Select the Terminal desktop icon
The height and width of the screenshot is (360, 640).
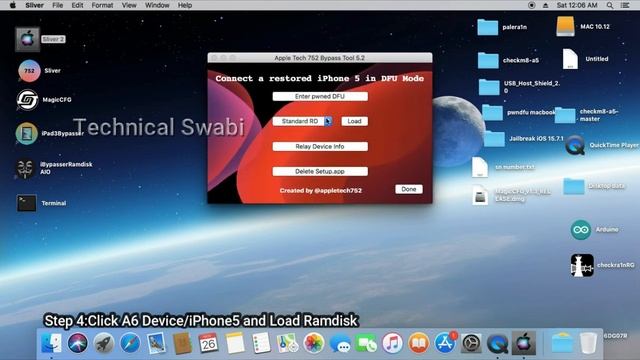click(27, 203)
